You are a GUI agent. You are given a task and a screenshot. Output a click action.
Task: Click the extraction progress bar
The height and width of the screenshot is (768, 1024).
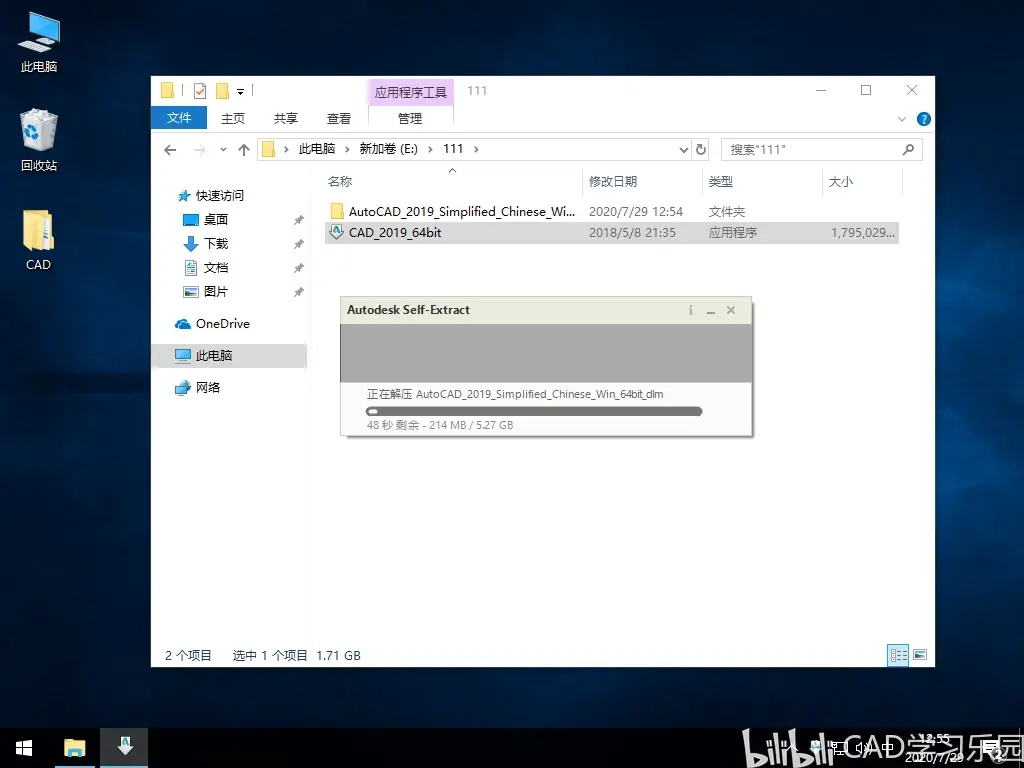(534, 411)
